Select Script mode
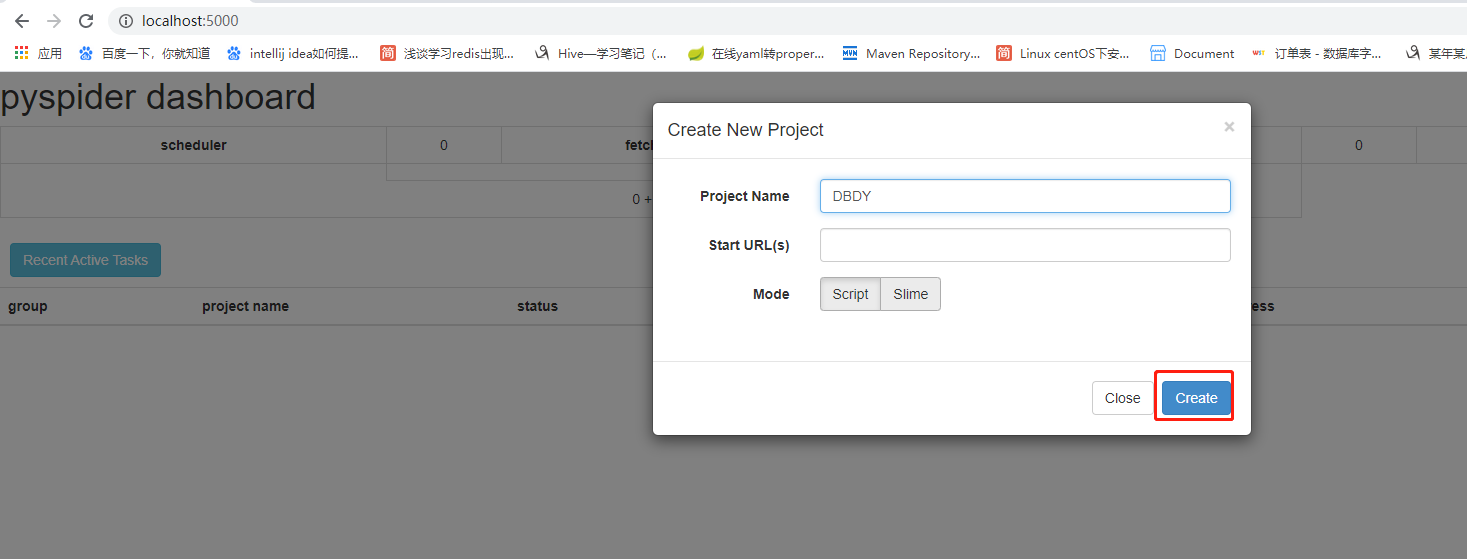 click(850, 294)
